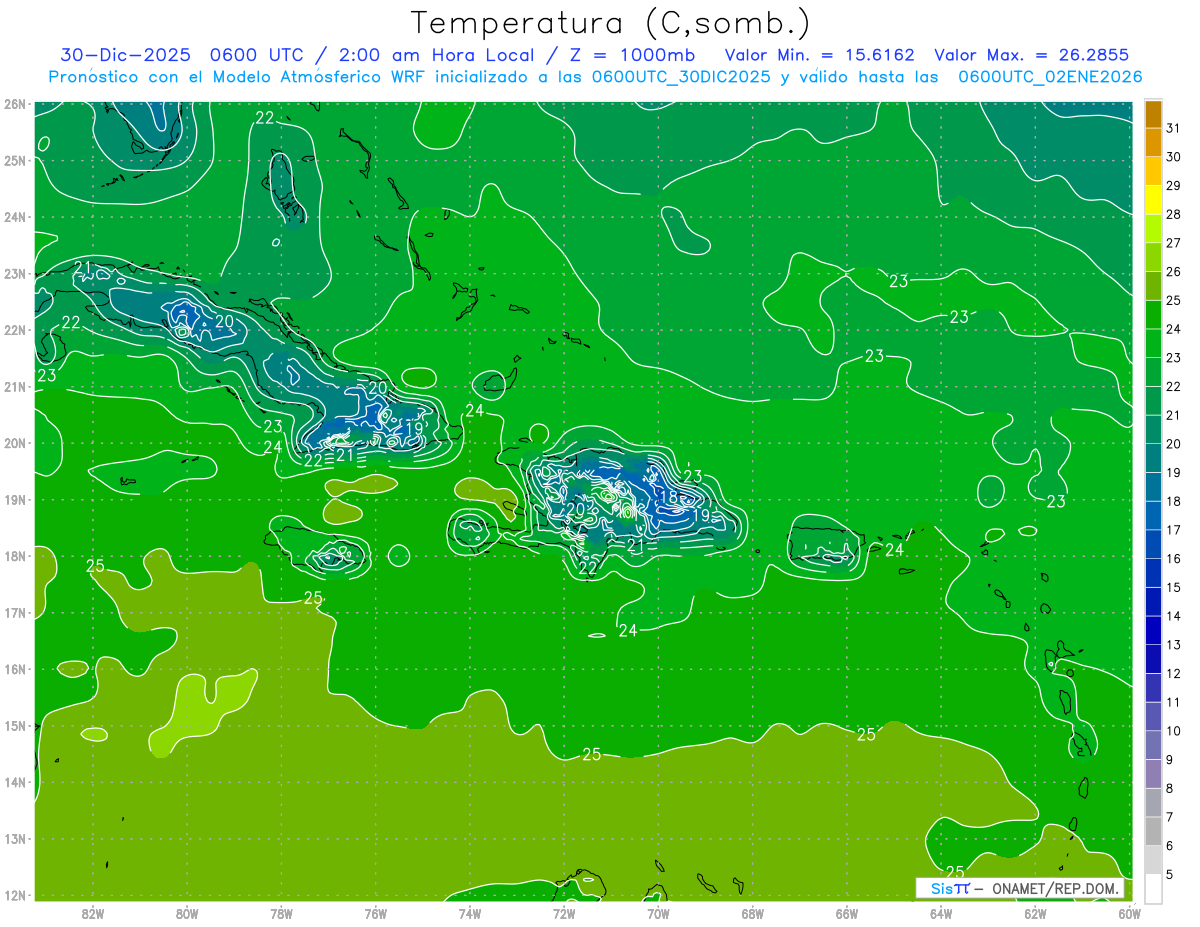Image resolution: width=1200 pixels, height=927 pixels.
Task: Click the legend scale value '10'
Action: pos(1173,732)
